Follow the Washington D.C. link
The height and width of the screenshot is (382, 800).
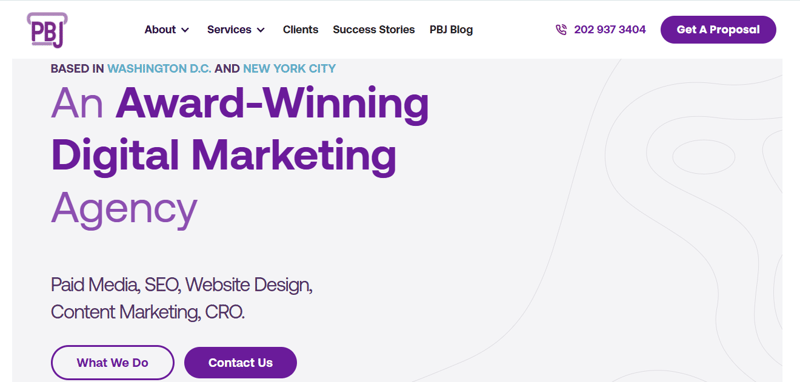(x=159, y=68)
